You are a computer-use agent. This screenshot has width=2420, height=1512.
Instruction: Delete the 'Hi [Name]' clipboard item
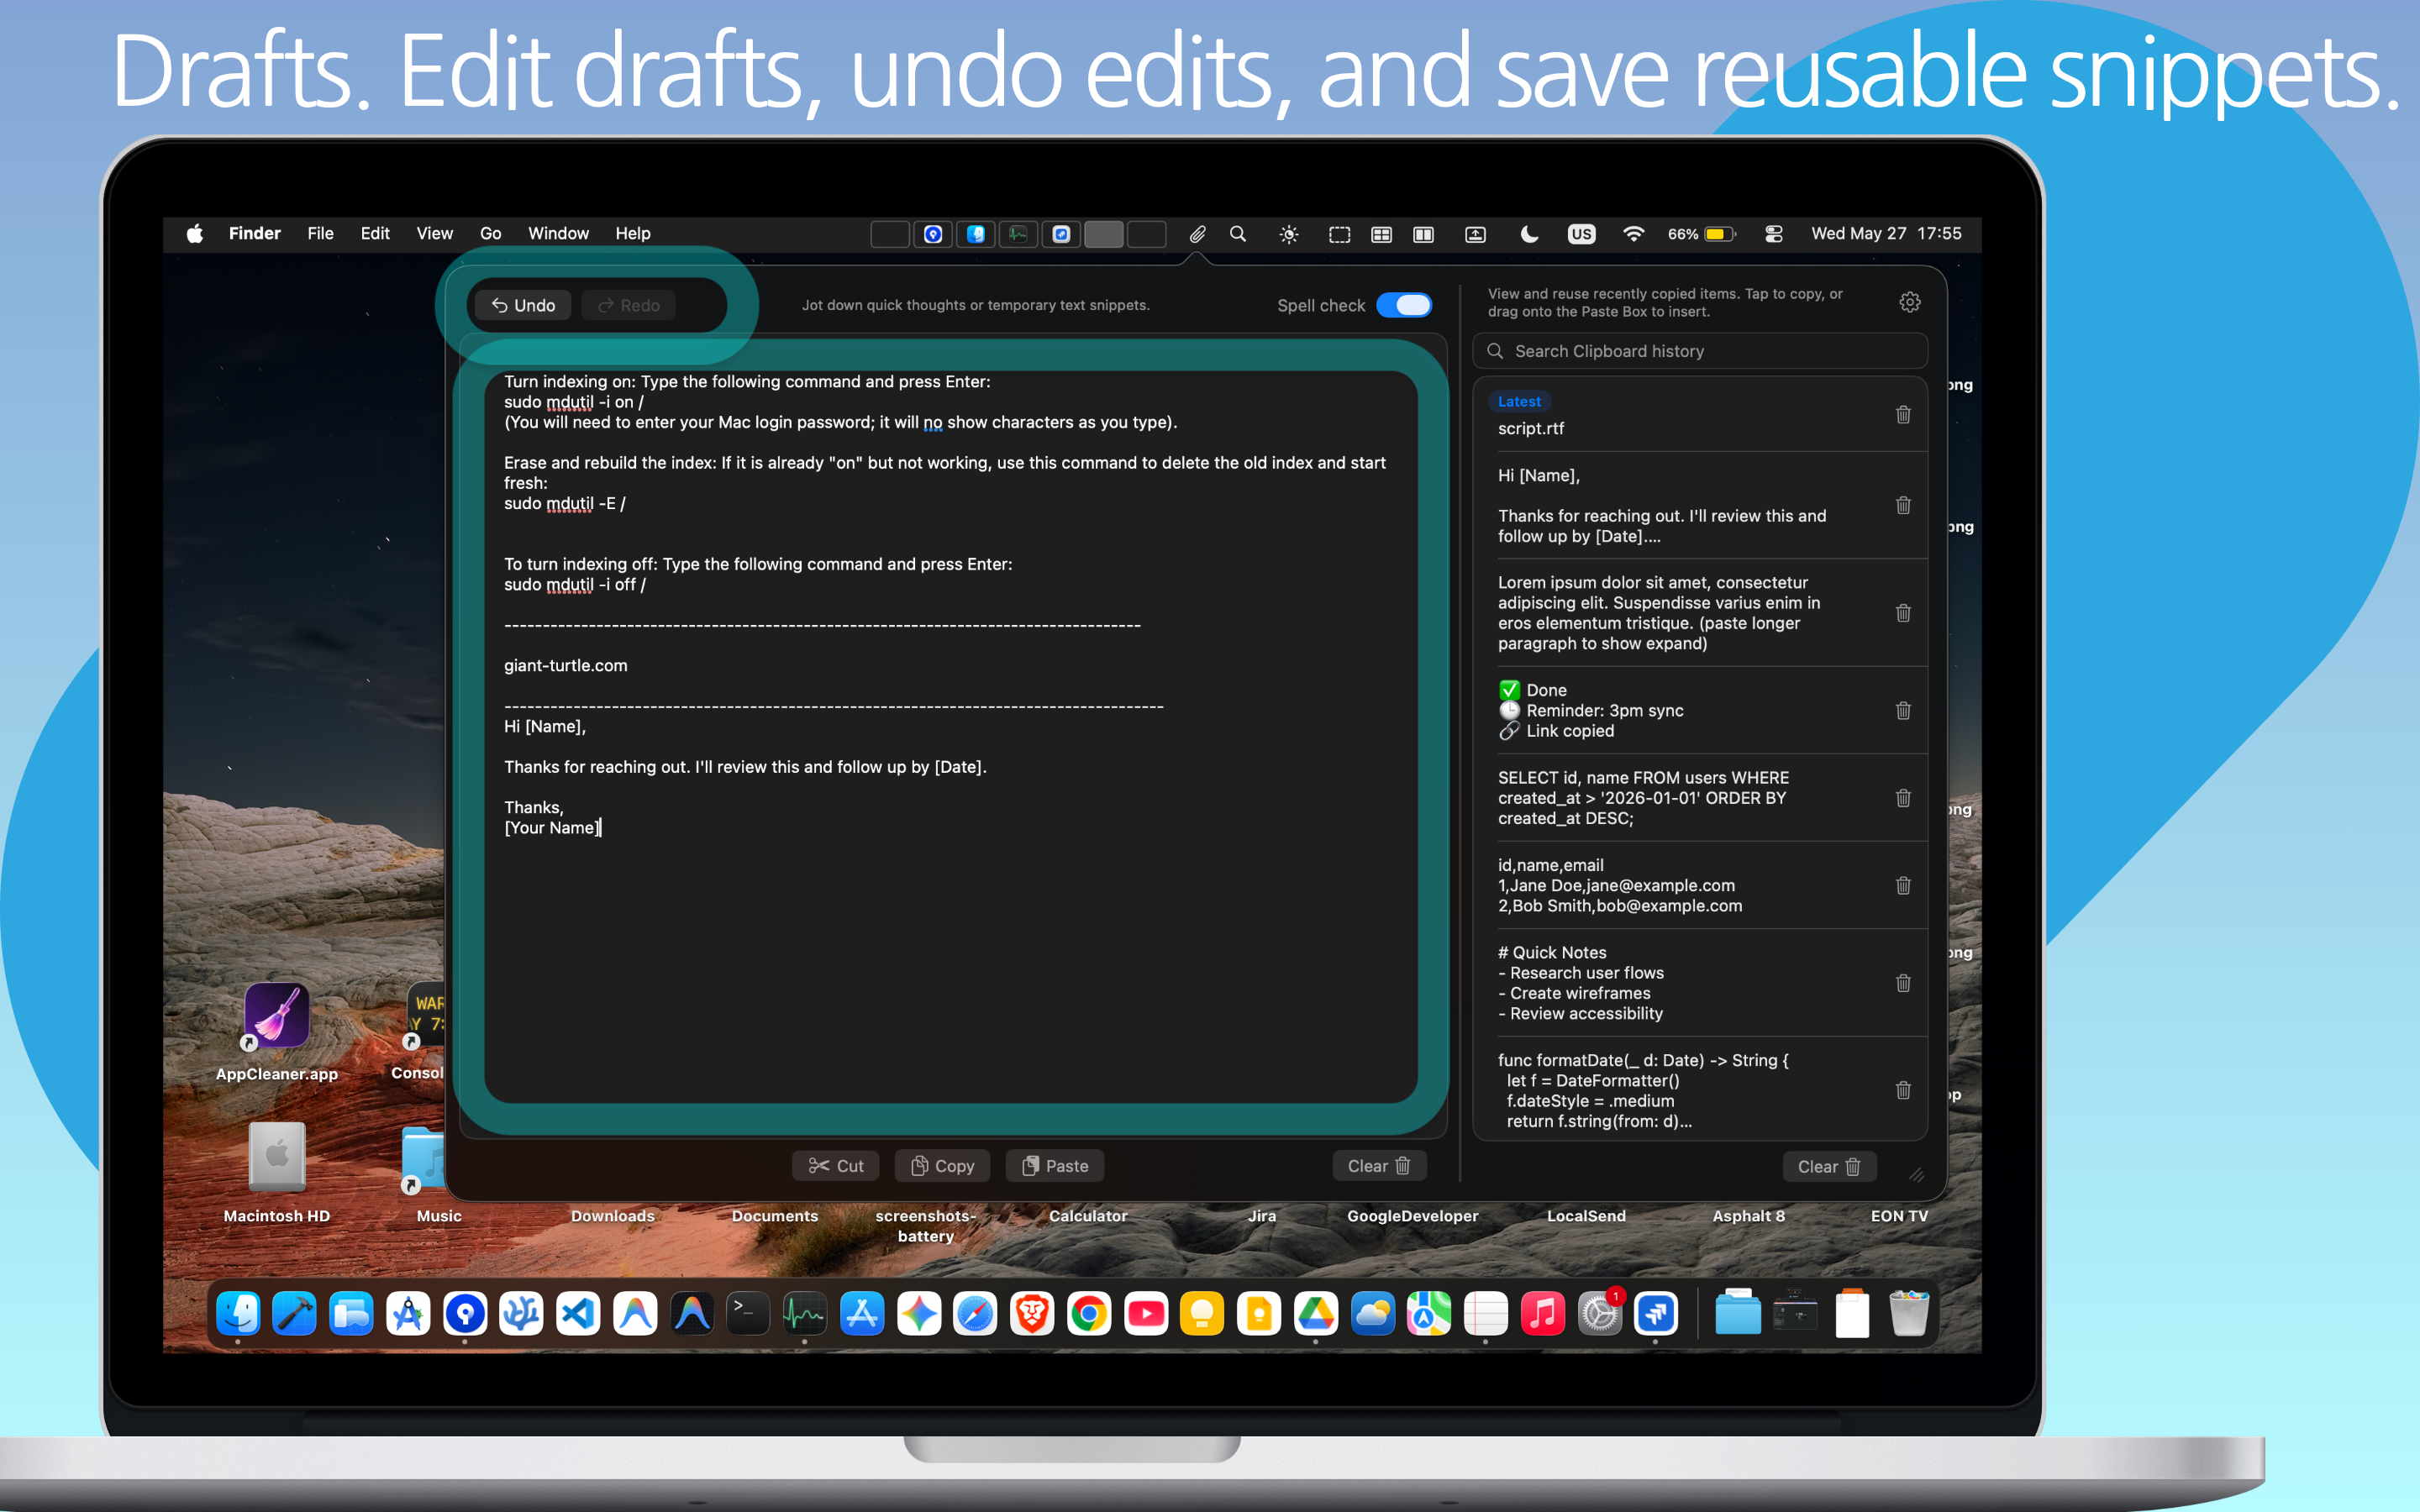[x=1903, y=505]
